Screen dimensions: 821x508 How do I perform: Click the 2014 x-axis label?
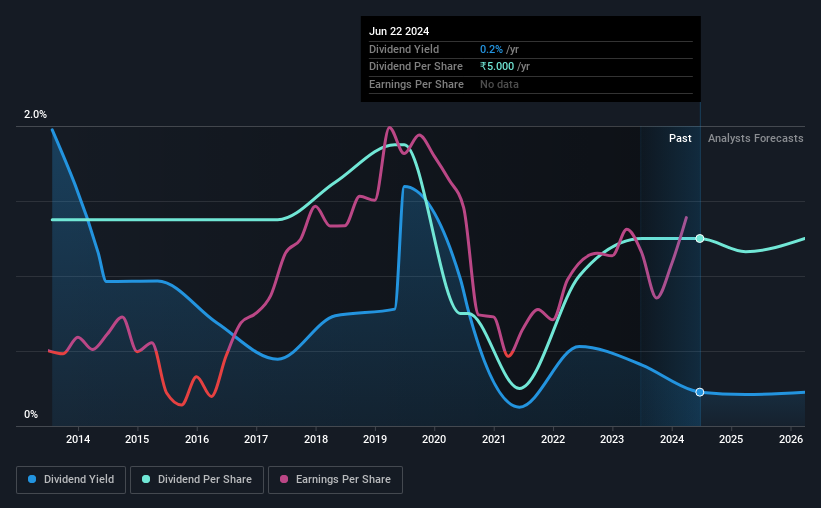[78, 439]
